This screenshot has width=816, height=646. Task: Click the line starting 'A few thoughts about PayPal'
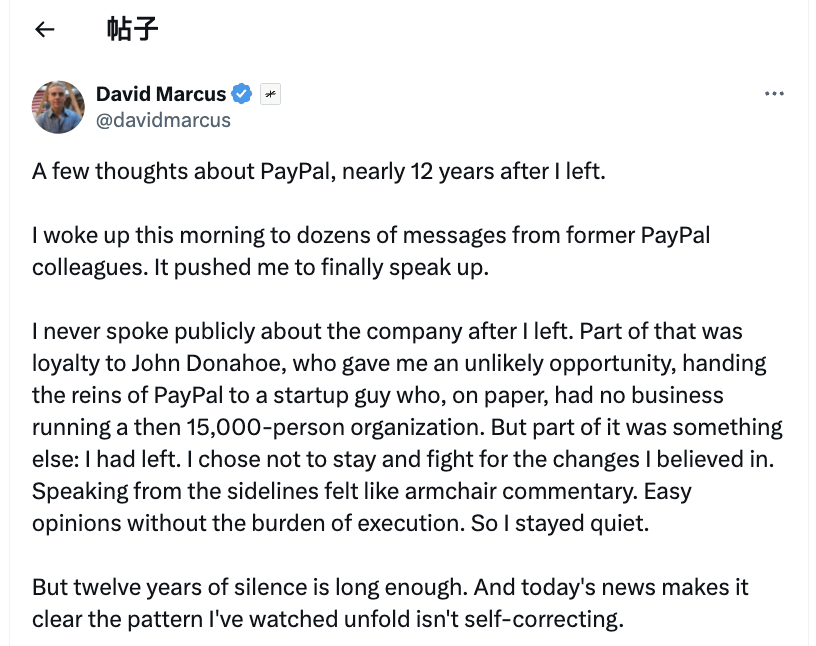click(x=319, y=171)
